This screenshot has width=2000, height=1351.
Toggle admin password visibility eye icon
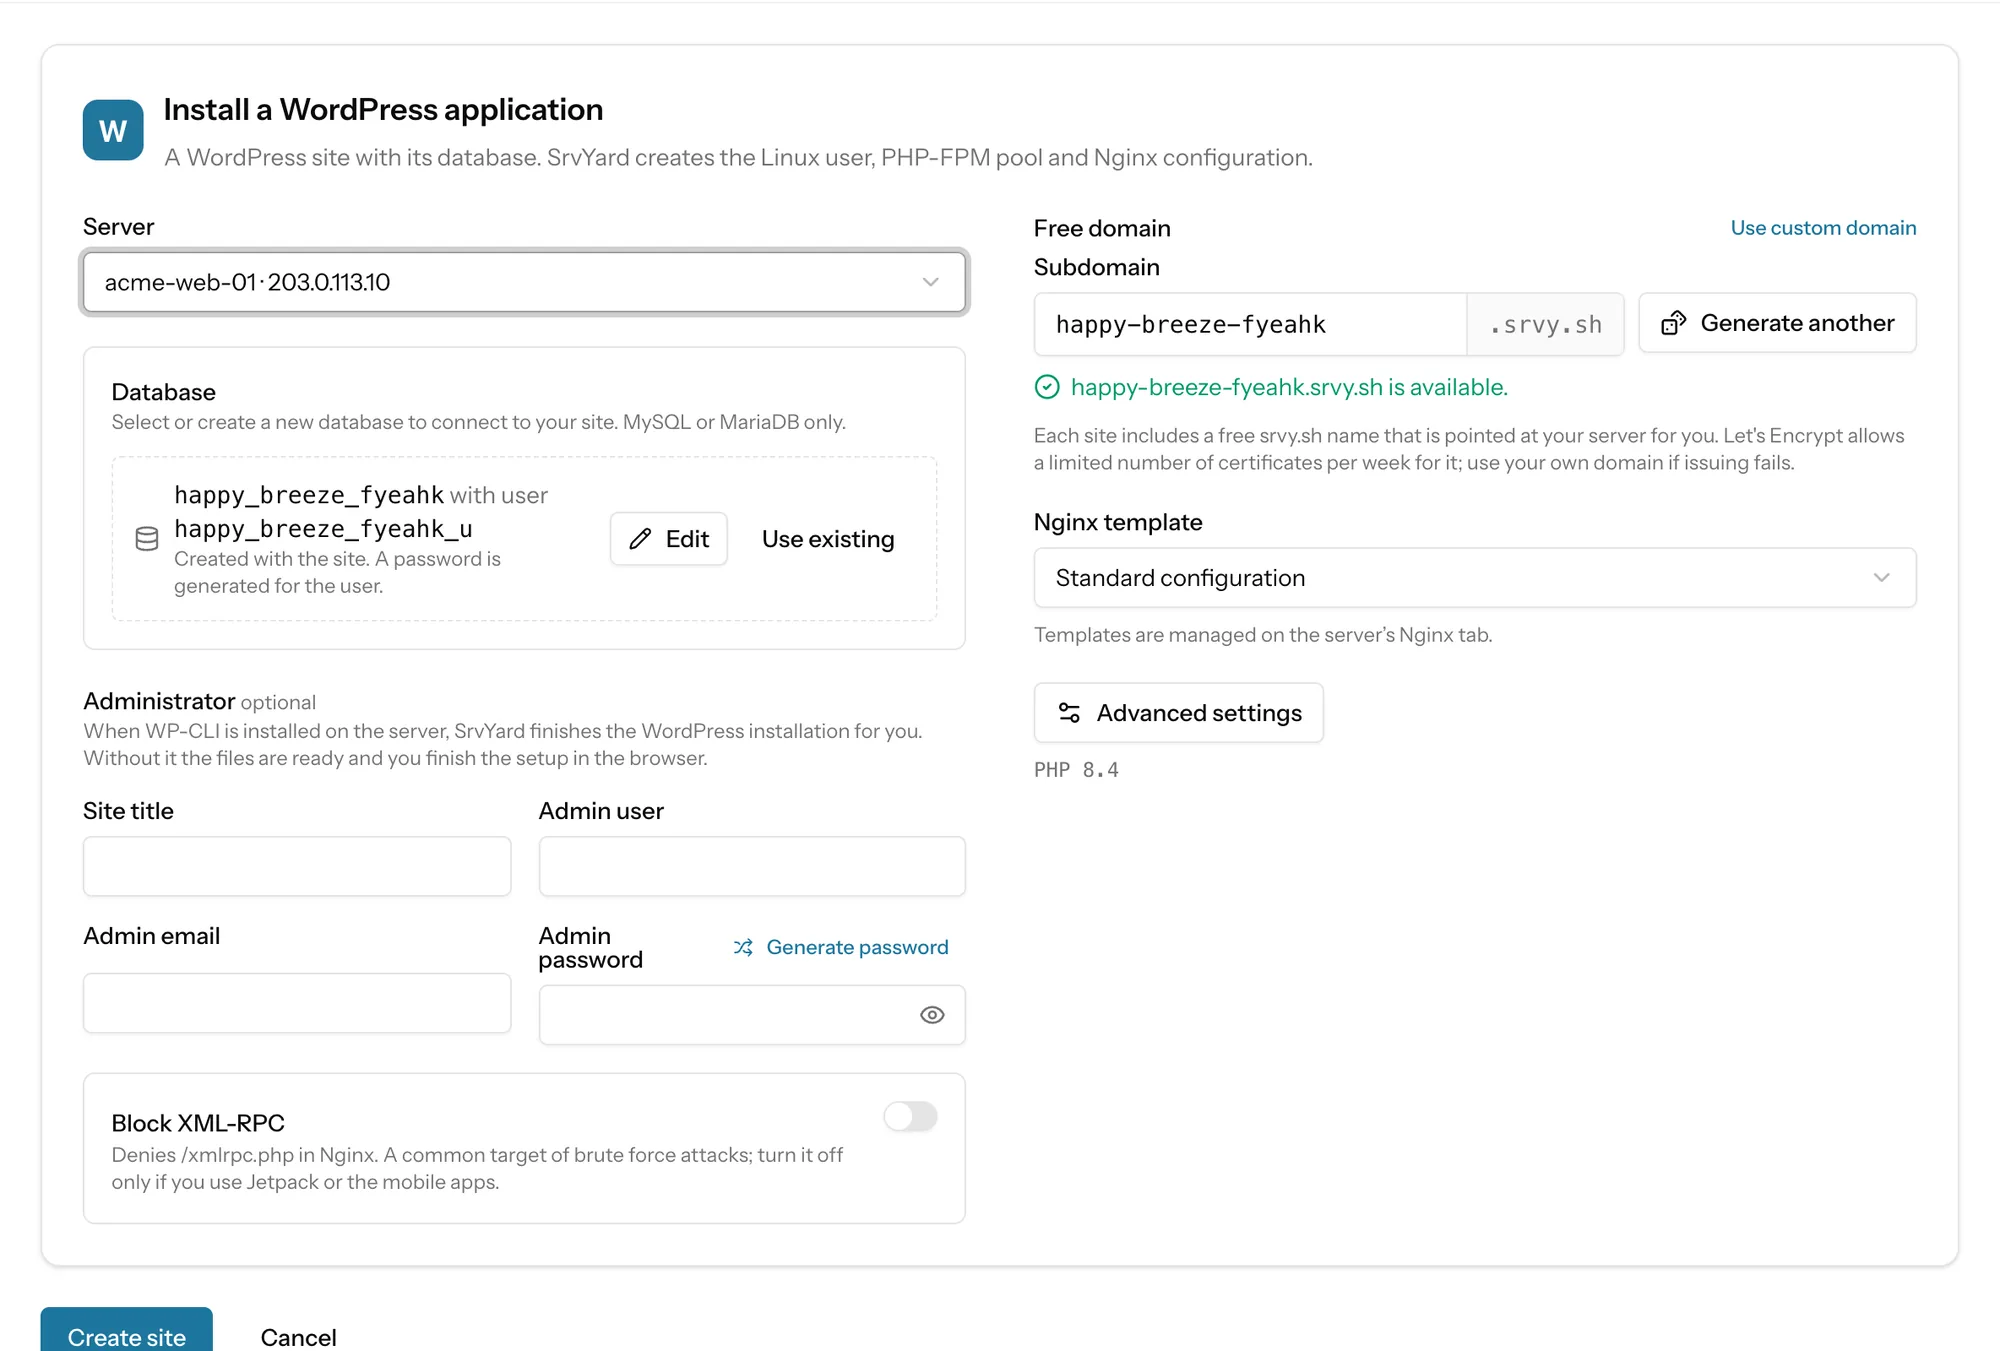(x=932, y=1015)
